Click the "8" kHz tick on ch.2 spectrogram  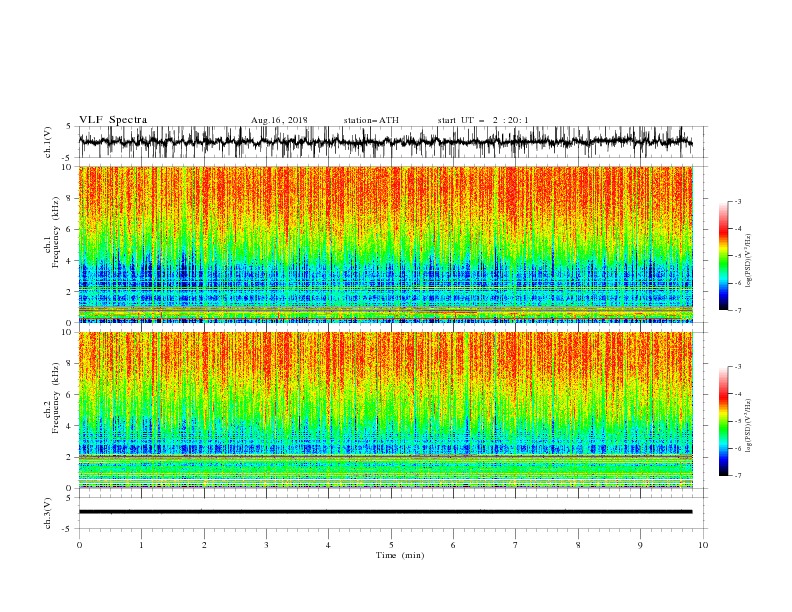70,364
